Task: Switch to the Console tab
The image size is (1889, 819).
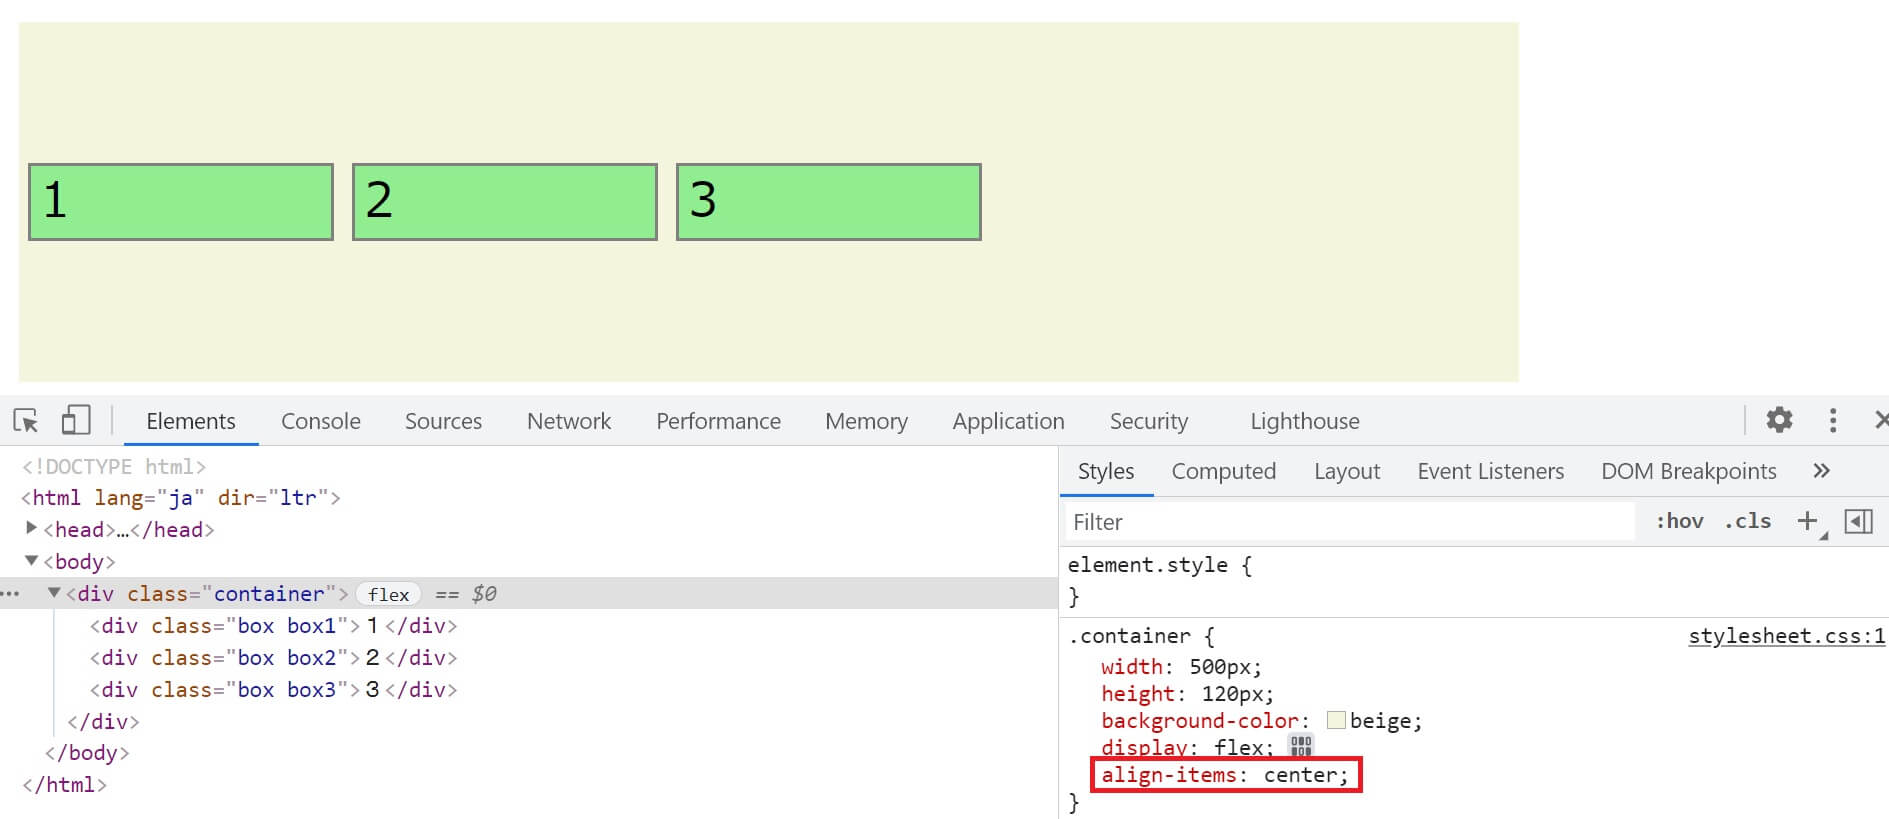Action: click(320, 421)
